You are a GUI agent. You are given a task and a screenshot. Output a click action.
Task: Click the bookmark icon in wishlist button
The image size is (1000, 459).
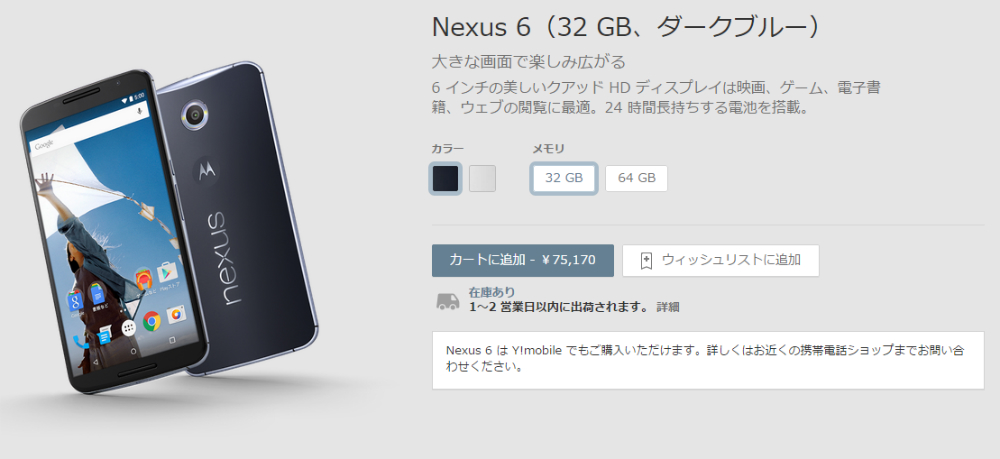pyautogui.click(x=646, y=261)
